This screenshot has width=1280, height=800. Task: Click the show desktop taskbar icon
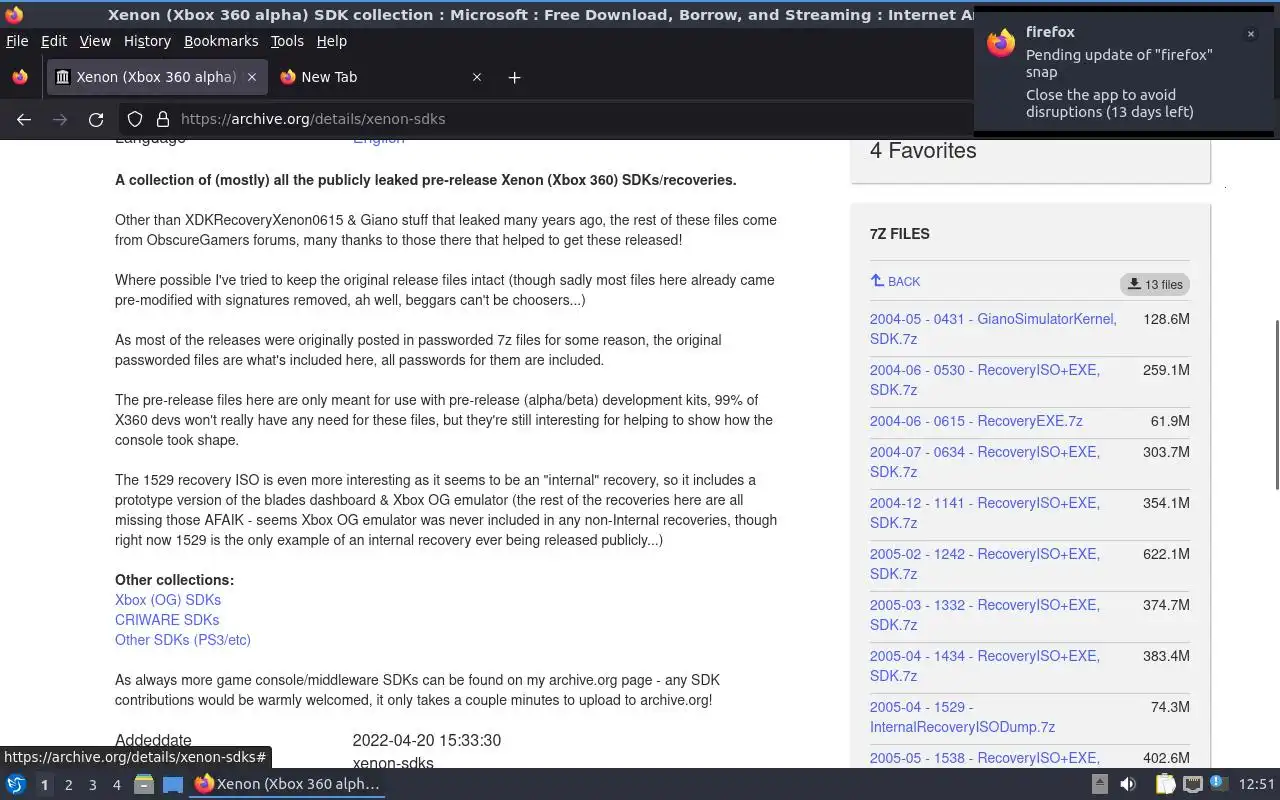pyautogui.click(x=173, y=785)
